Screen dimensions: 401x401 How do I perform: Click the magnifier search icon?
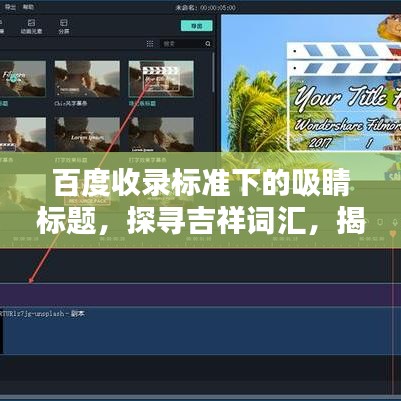pyautogui.click(x=208, y=44)
